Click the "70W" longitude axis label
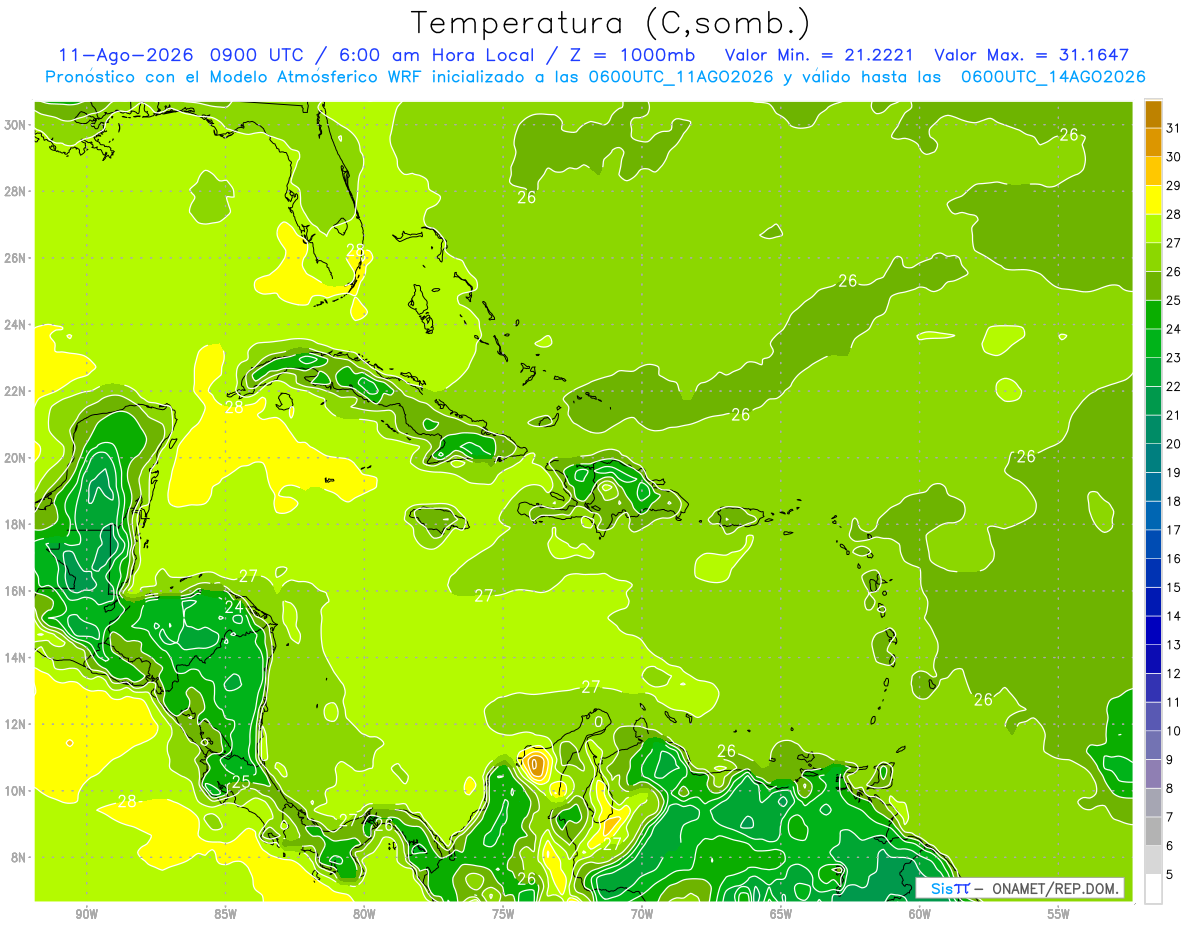The height and width of the screenshot is (927, 1200). click(x=642, y=914)
